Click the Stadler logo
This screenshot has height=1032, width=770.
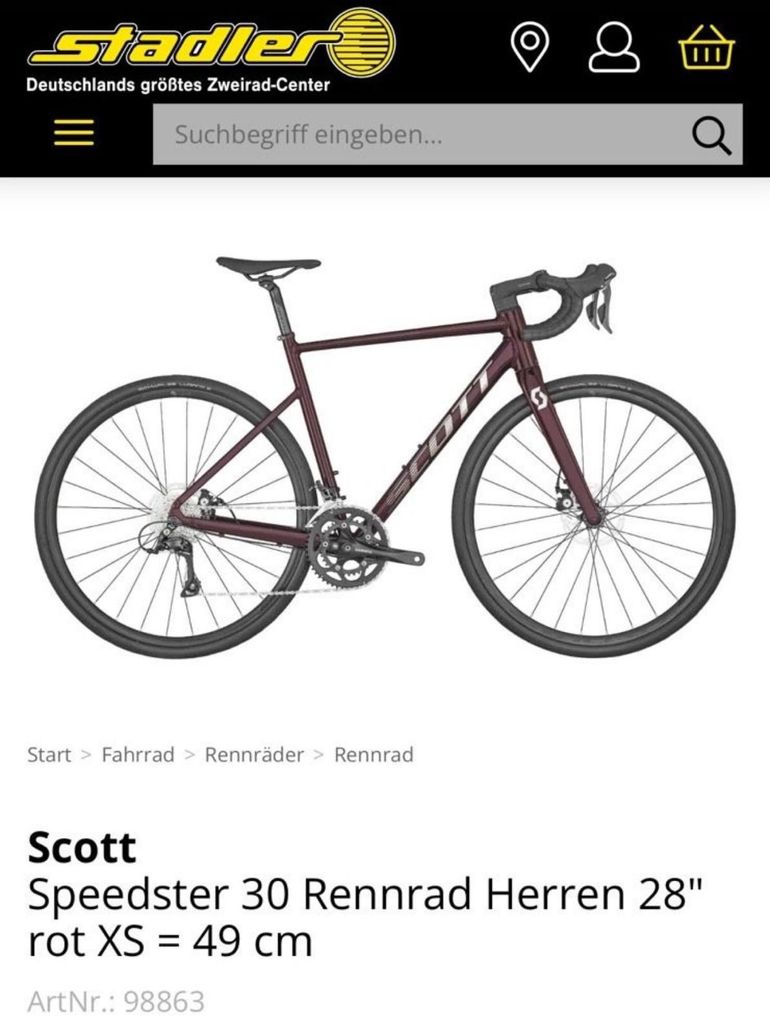click(x=211, y=43)
